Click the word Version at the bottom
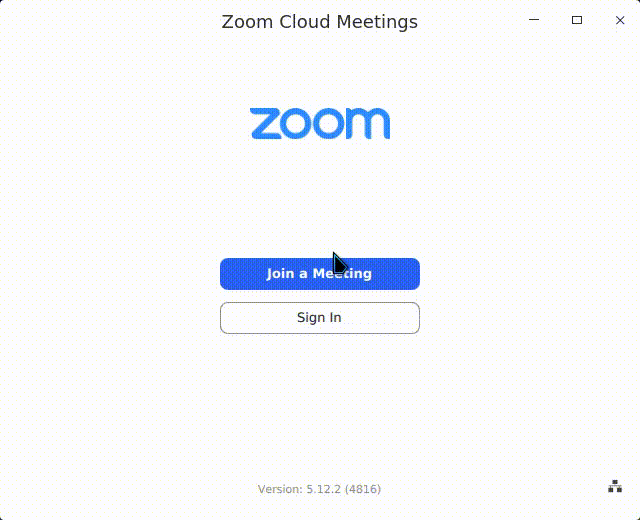The width and height of the screenshot is (640, 520). point(278,489)
